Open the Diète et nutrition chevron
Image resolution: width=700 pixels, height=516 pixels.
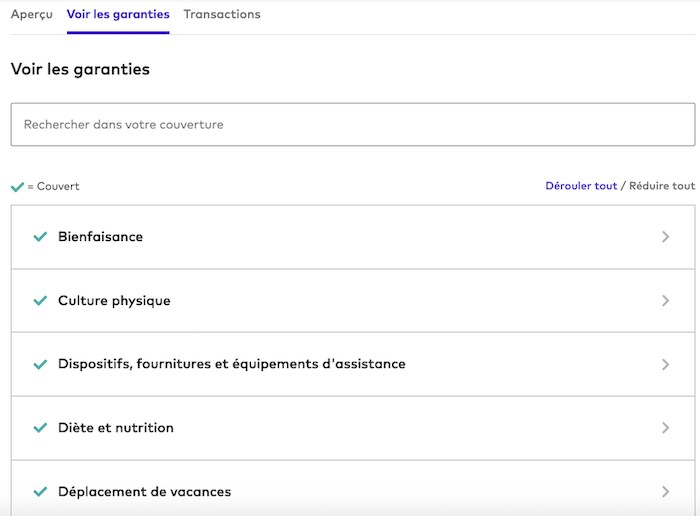click(666, 428)
